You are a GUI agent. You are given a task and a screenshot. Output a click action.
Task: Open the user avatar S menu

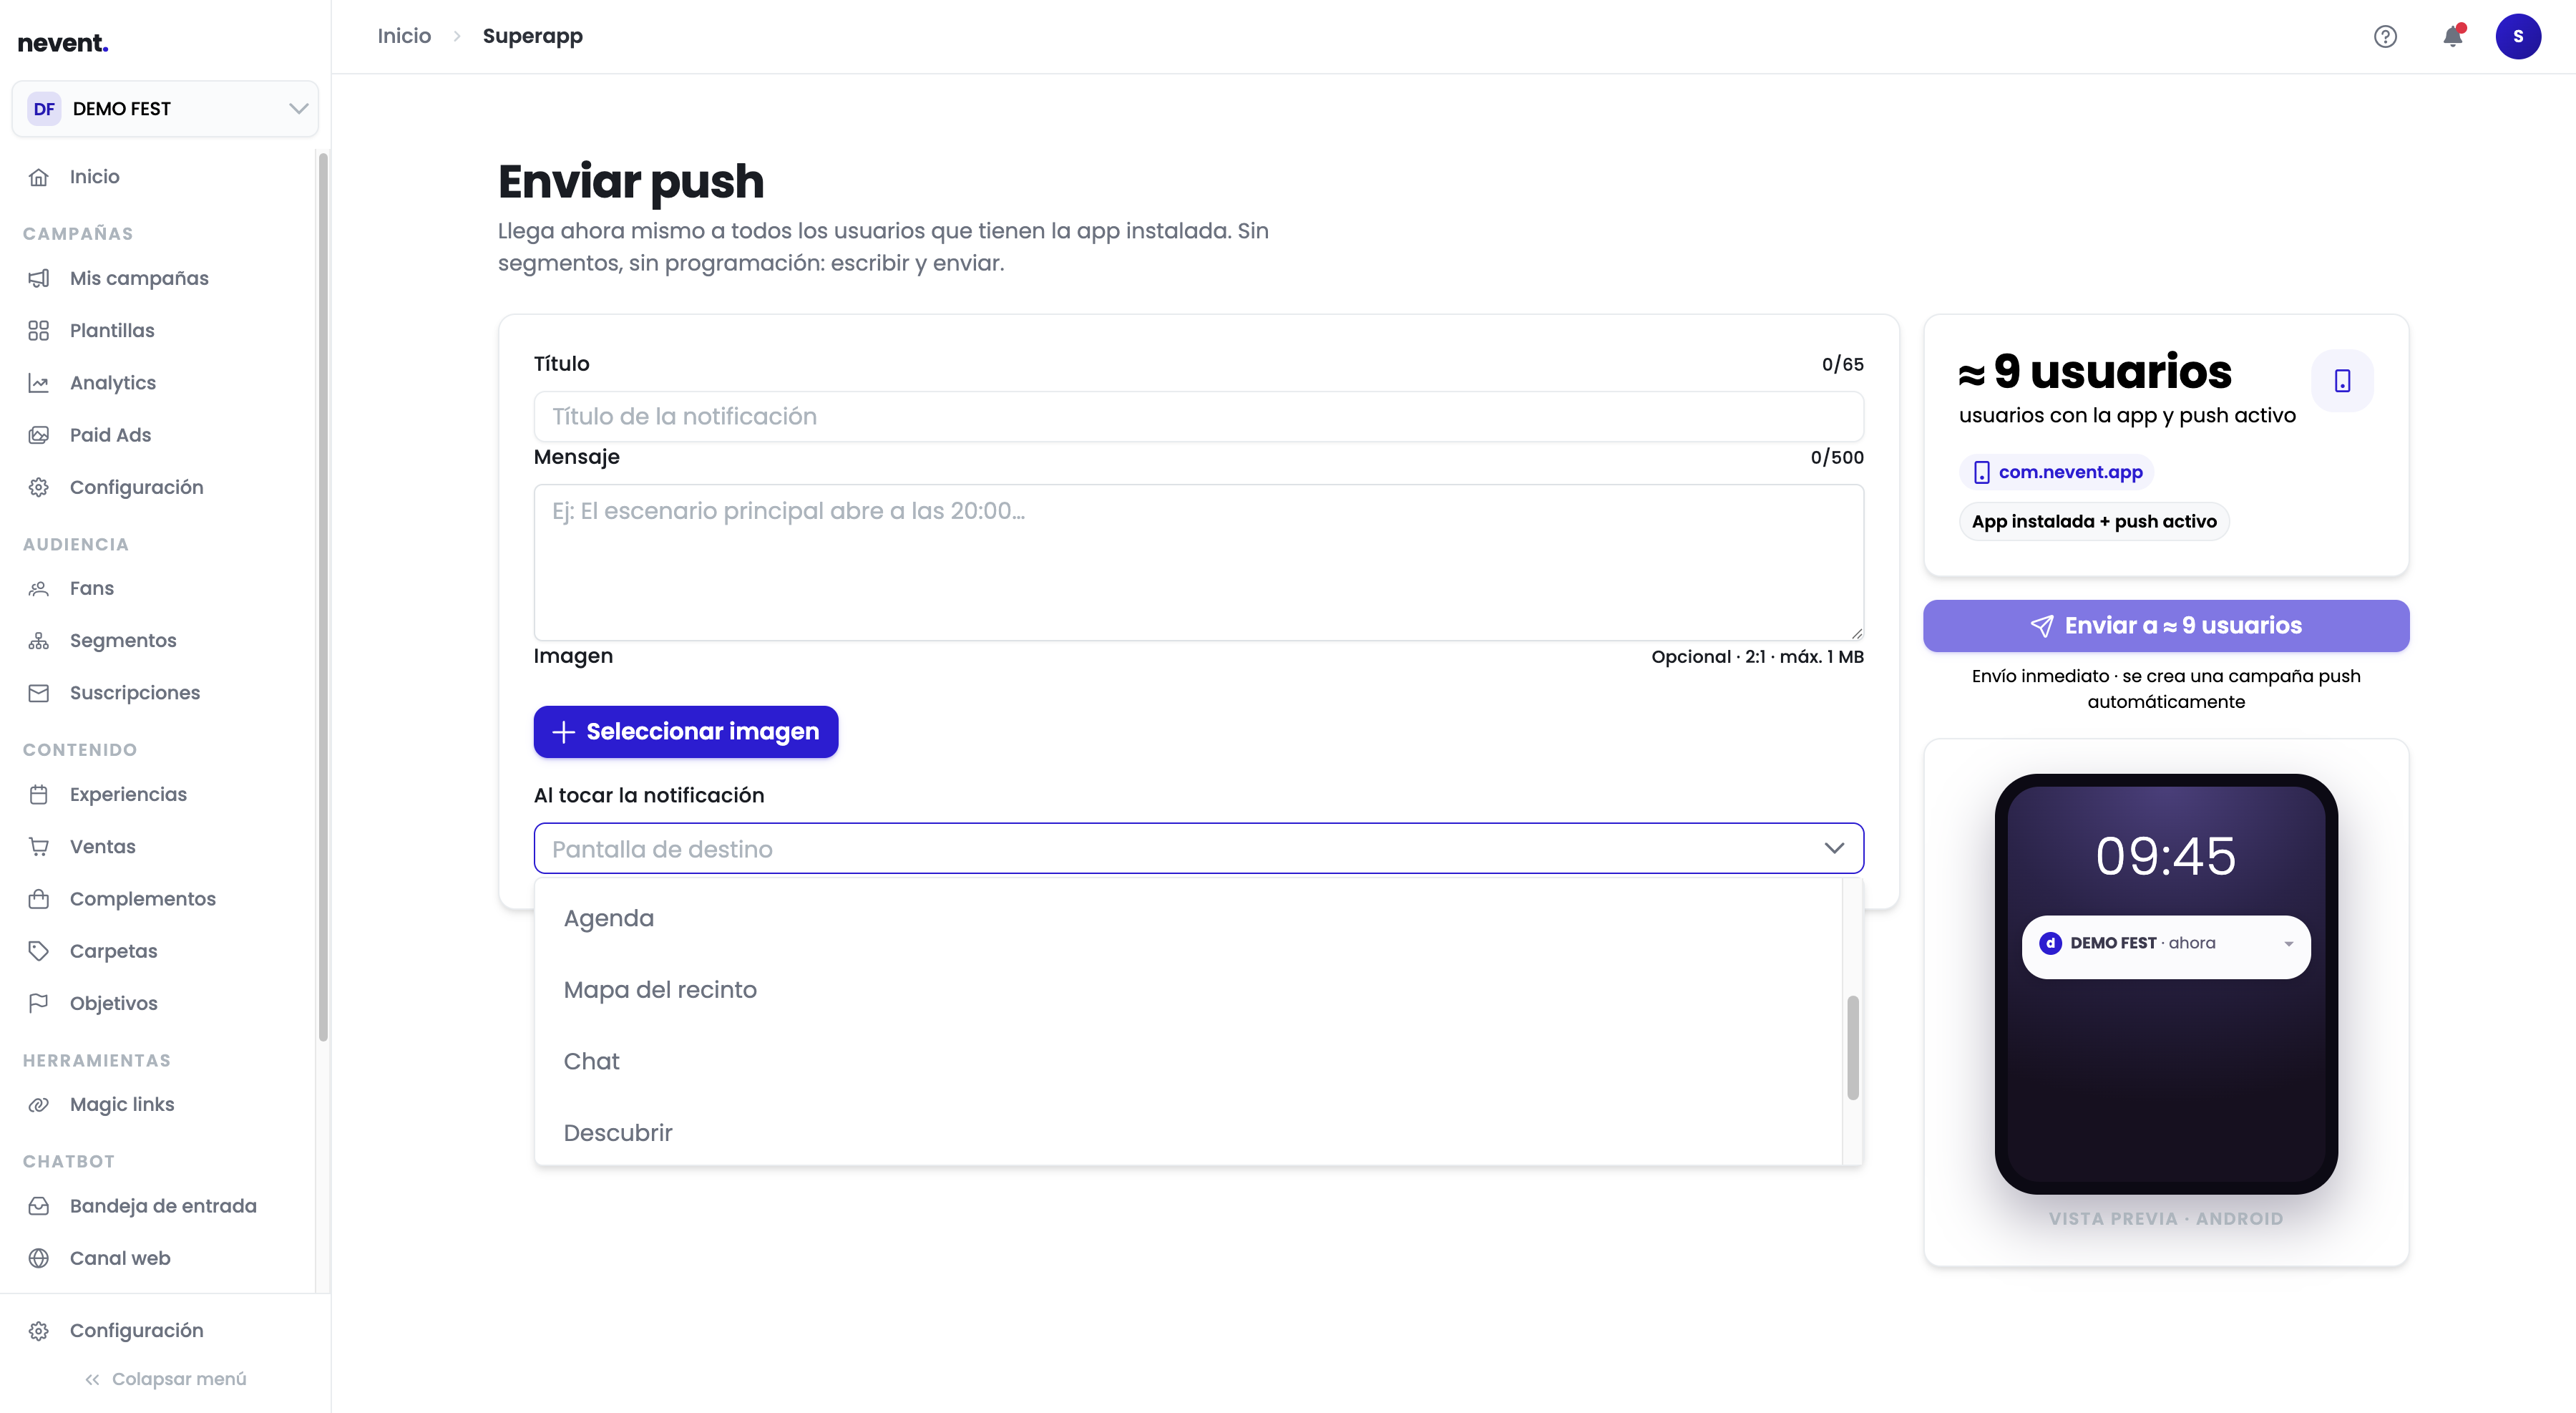pyautogui.click(x=2518, y=37)
